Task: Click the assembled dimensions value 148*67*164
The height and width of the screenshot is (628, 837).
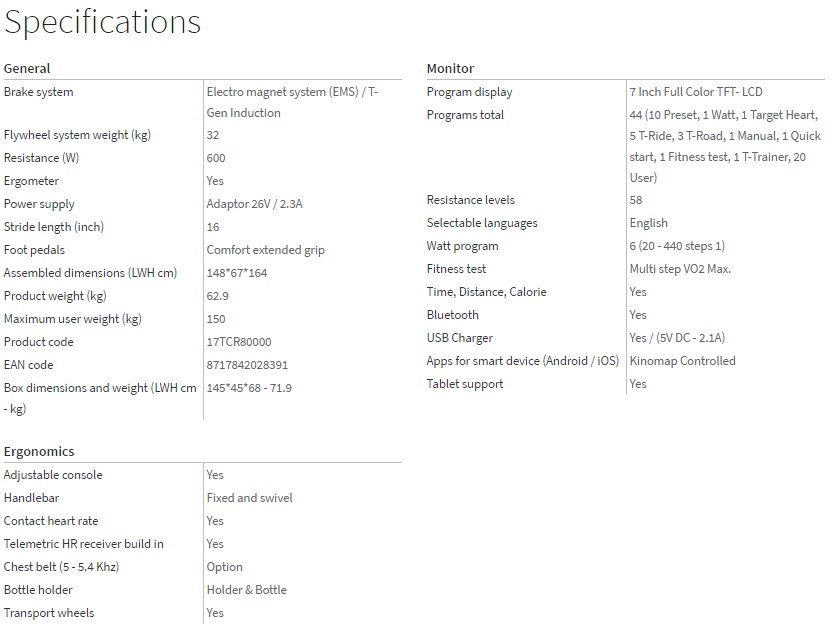Action: point(237,273)
